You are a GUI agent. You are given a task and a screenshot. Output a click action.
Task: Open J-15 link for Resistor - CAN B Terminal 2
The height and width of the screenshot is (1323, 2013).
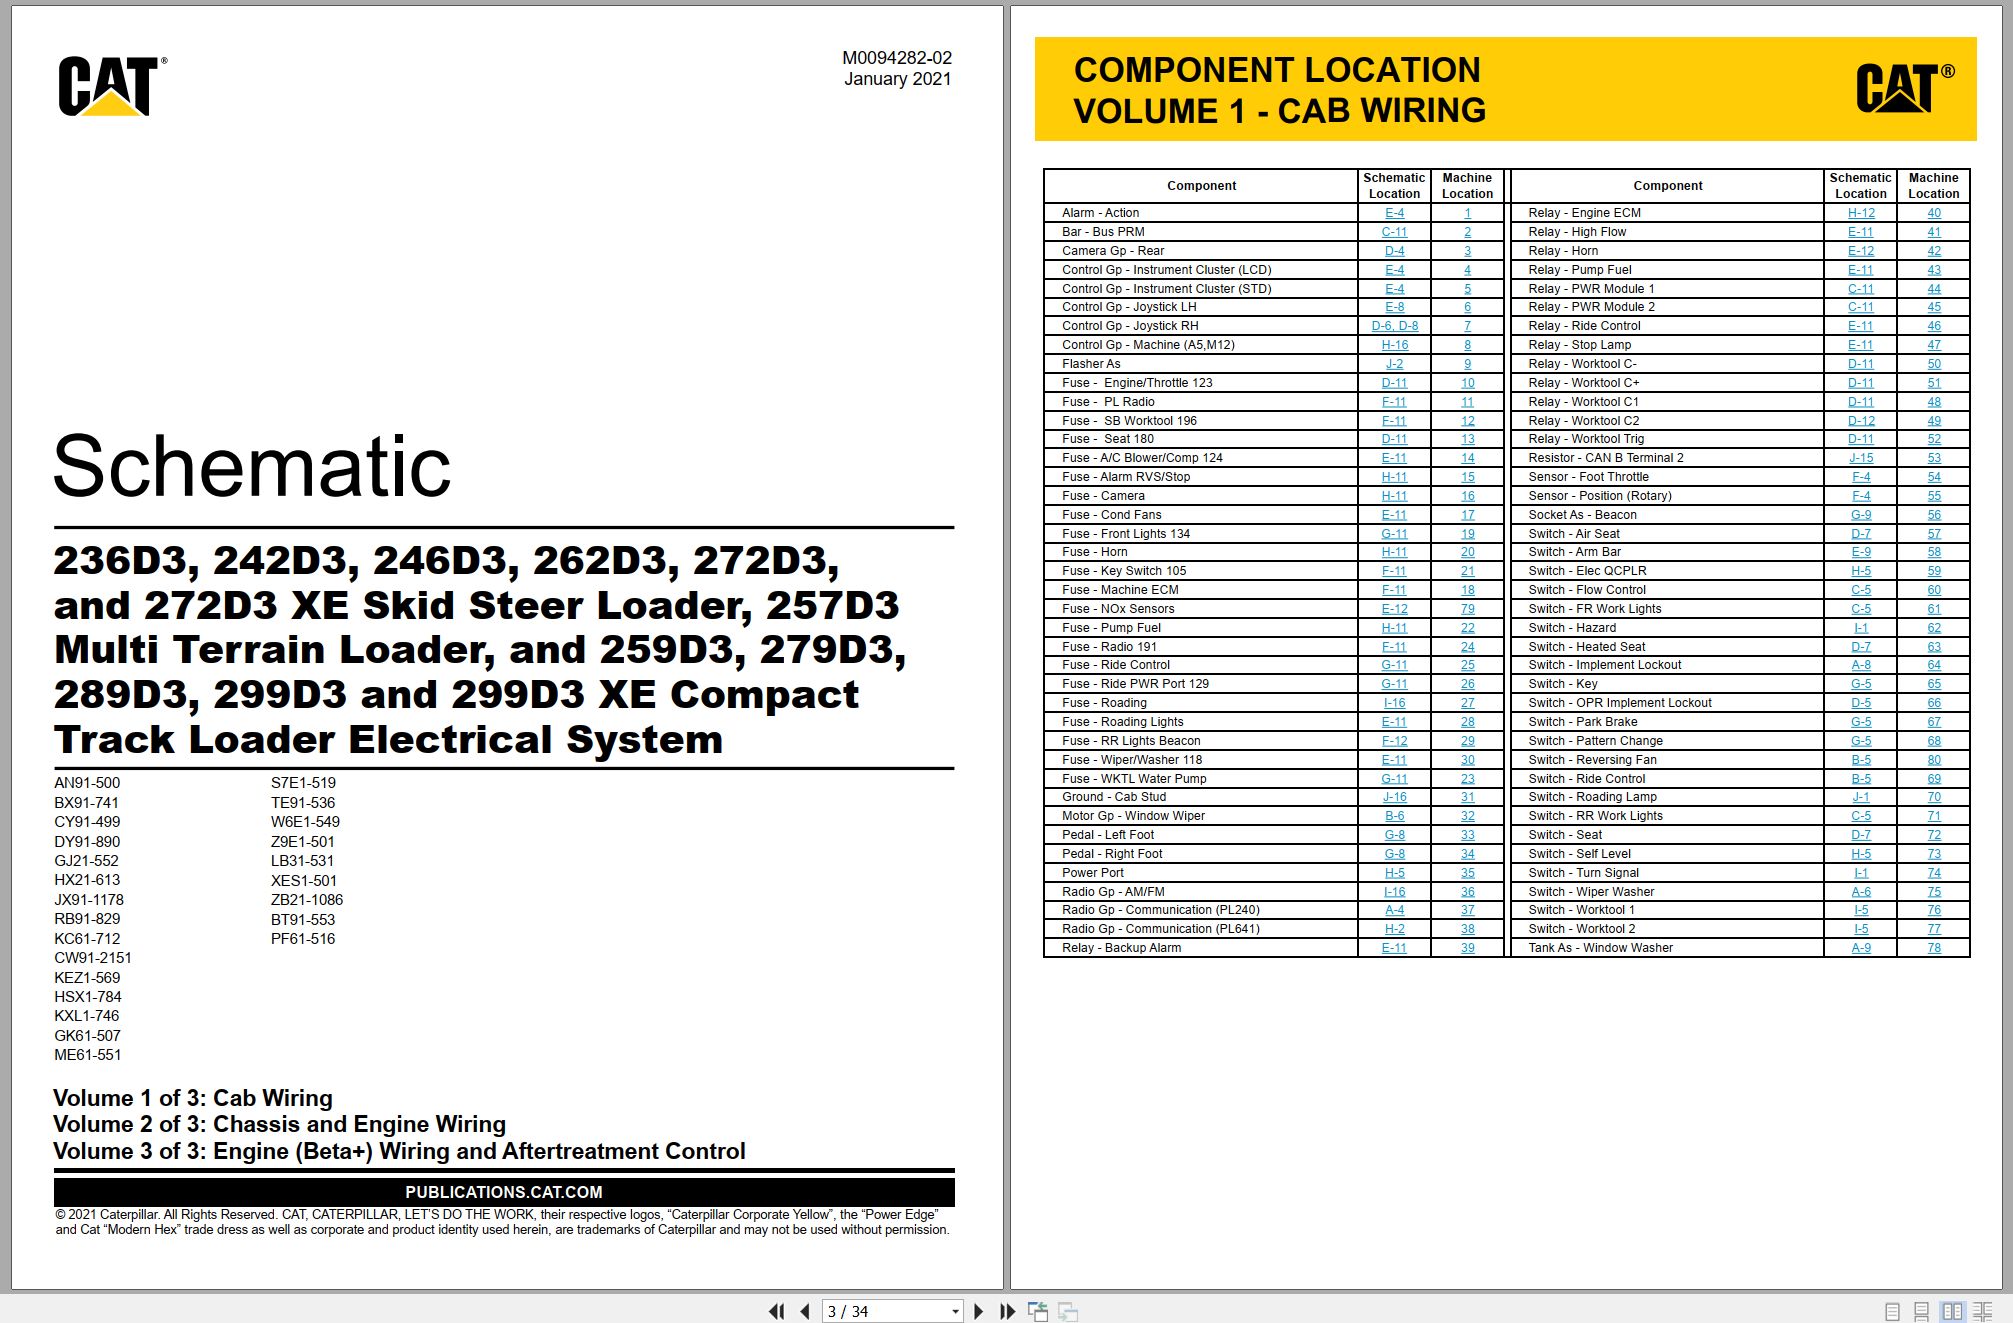1860,458
